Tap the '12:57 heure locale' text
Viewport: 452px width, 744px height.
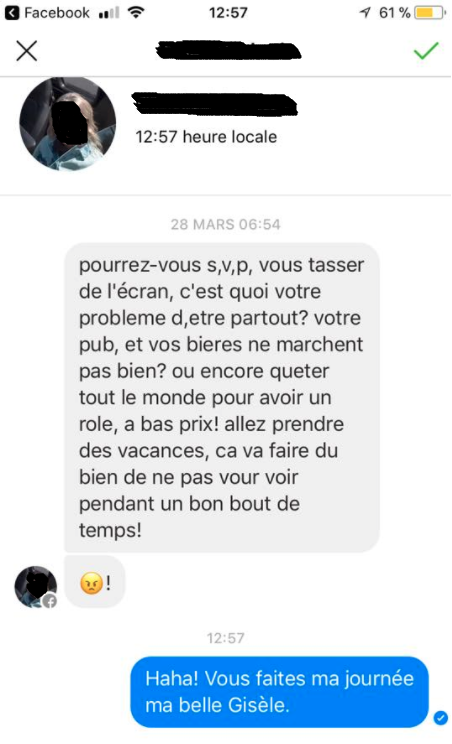coord(206,137)
